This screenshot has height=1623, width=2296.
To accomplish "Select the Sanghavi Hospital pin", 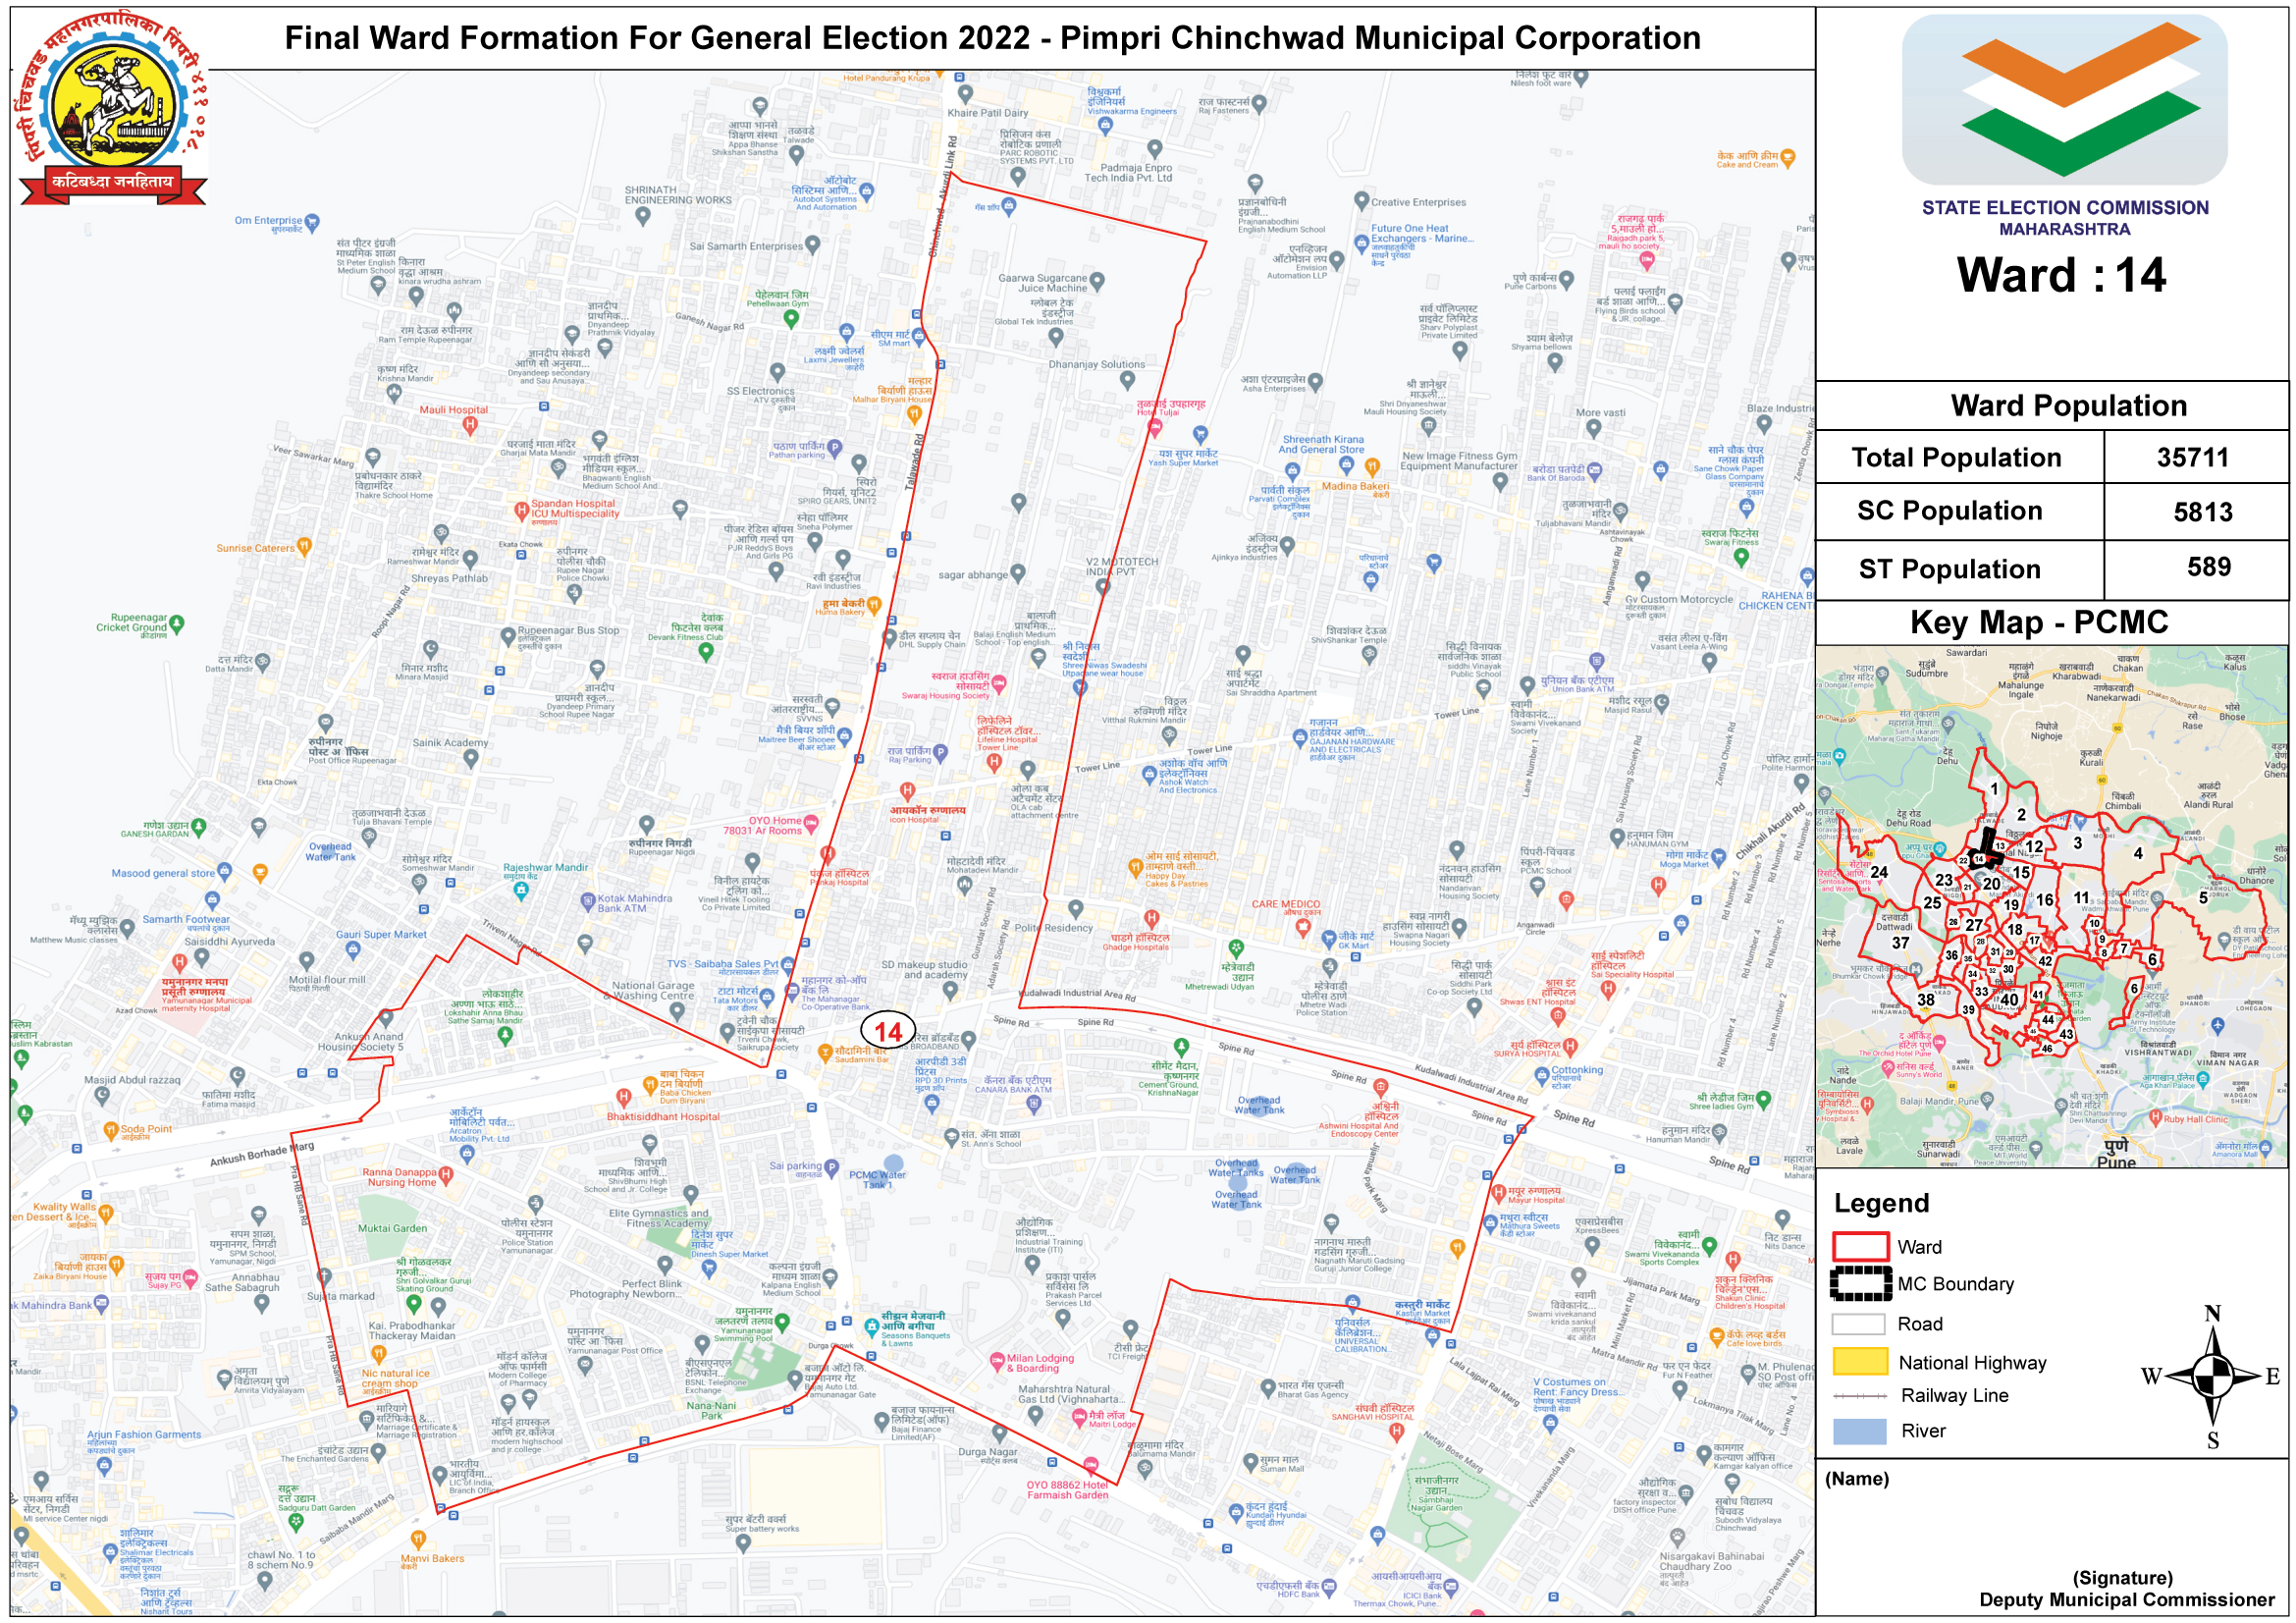I will coord(1397,1432).
